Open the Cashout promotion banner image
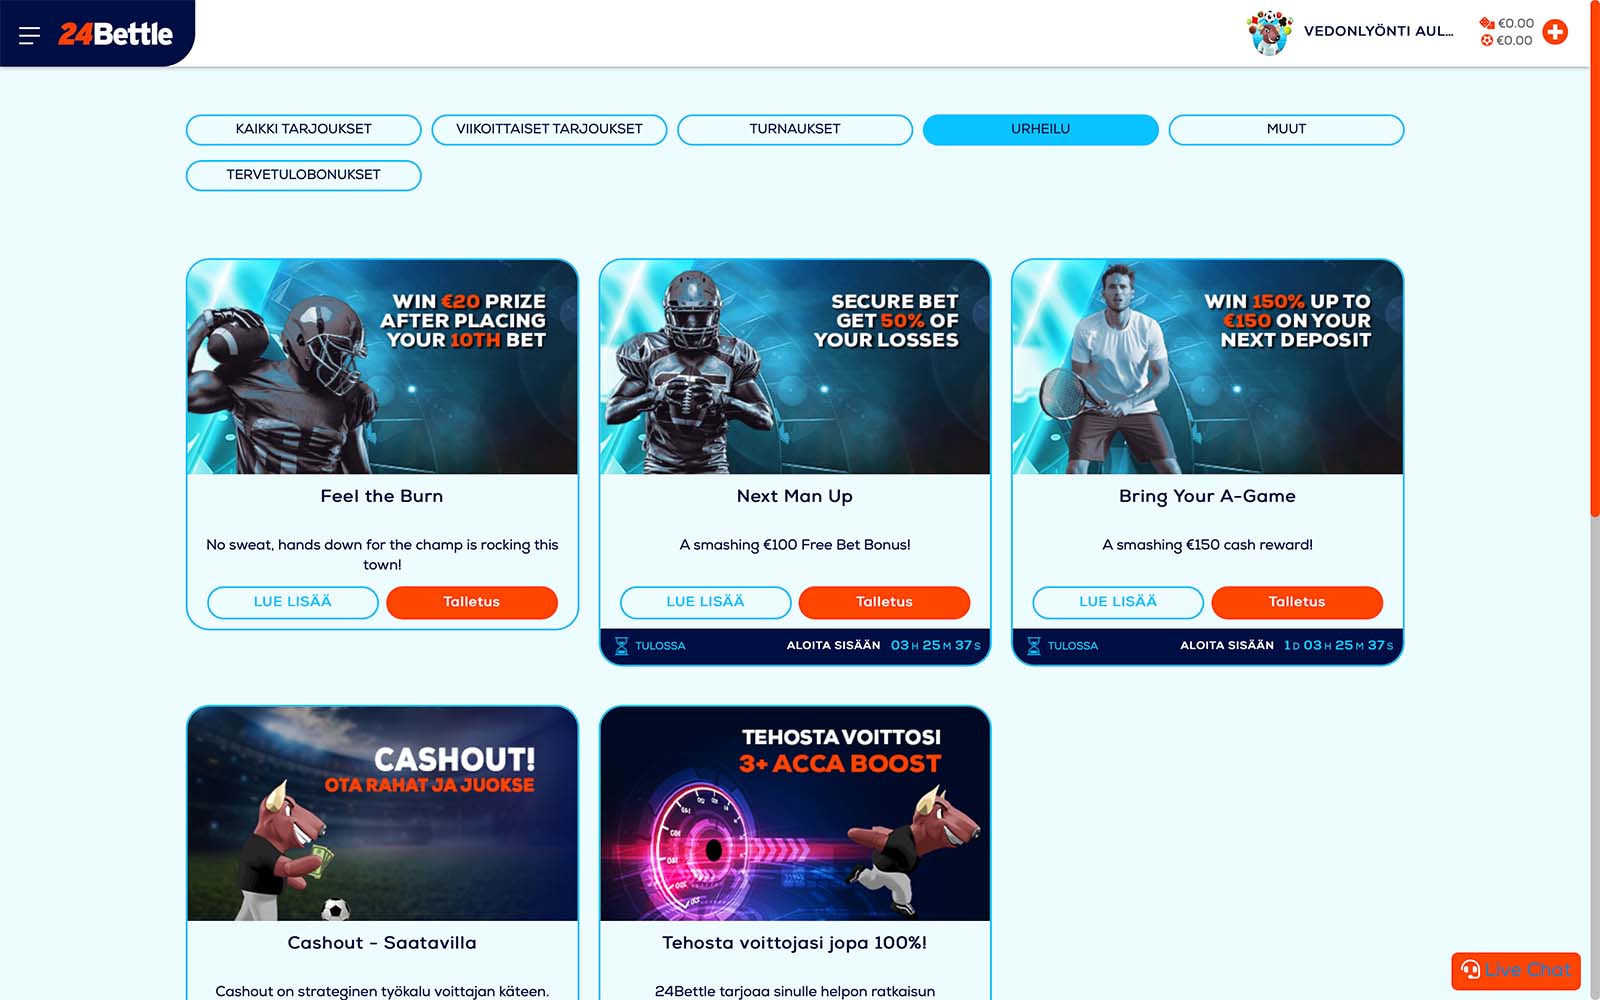Image resolution: width=1600 pixels, height=1000 pixels. pyautogui.click(x=382, y=814)
